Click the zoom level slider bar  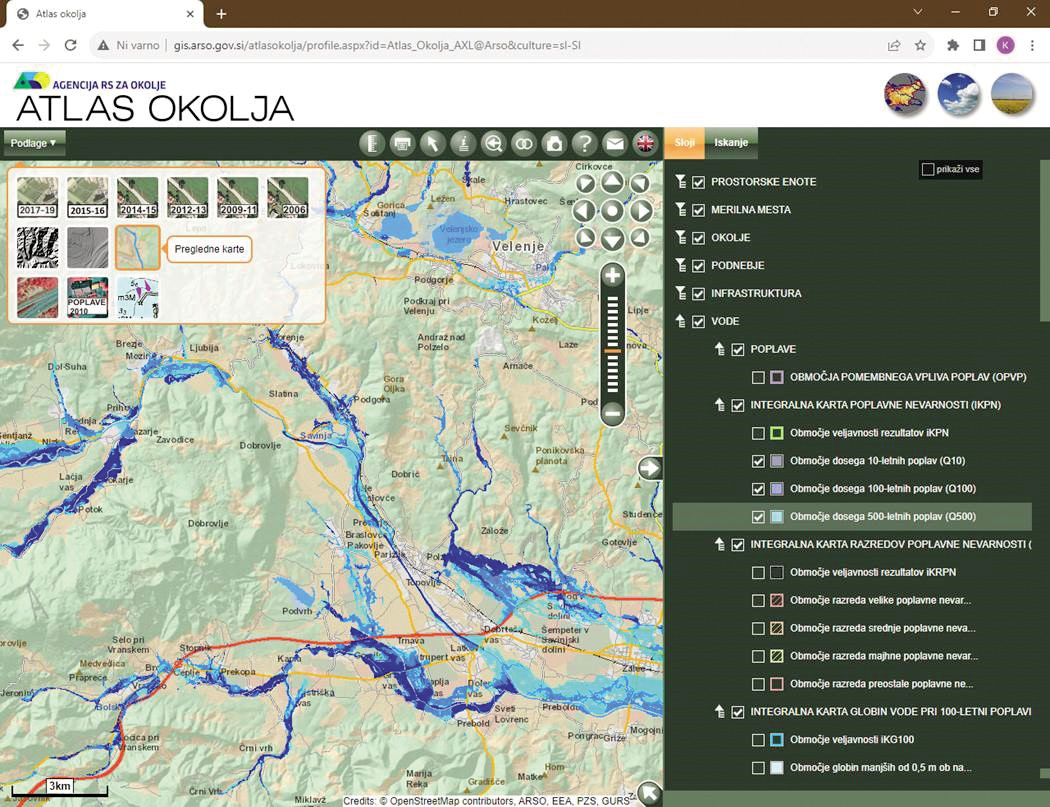613,343
